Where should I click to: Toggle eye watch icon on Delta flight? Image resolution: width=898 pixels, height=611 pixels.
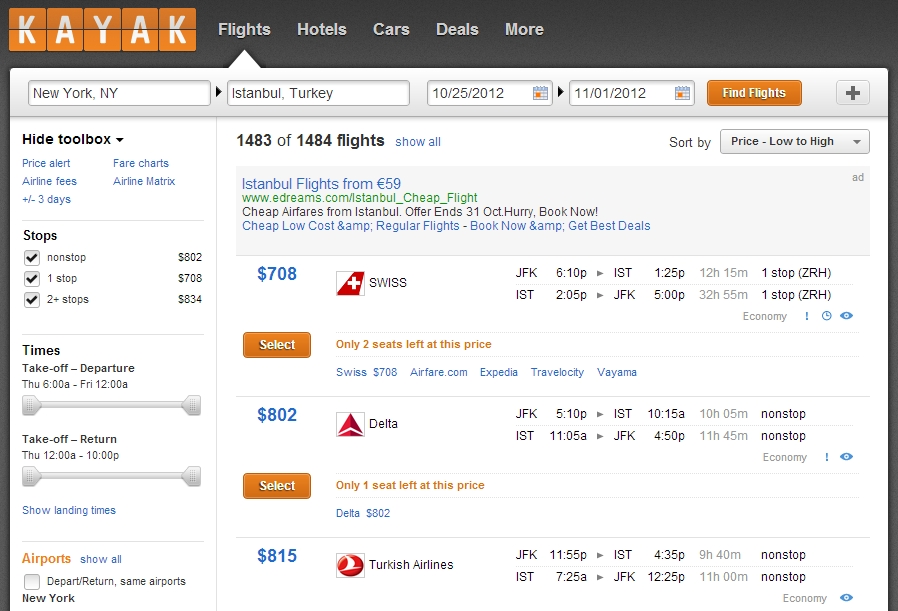tap(846, 456)
